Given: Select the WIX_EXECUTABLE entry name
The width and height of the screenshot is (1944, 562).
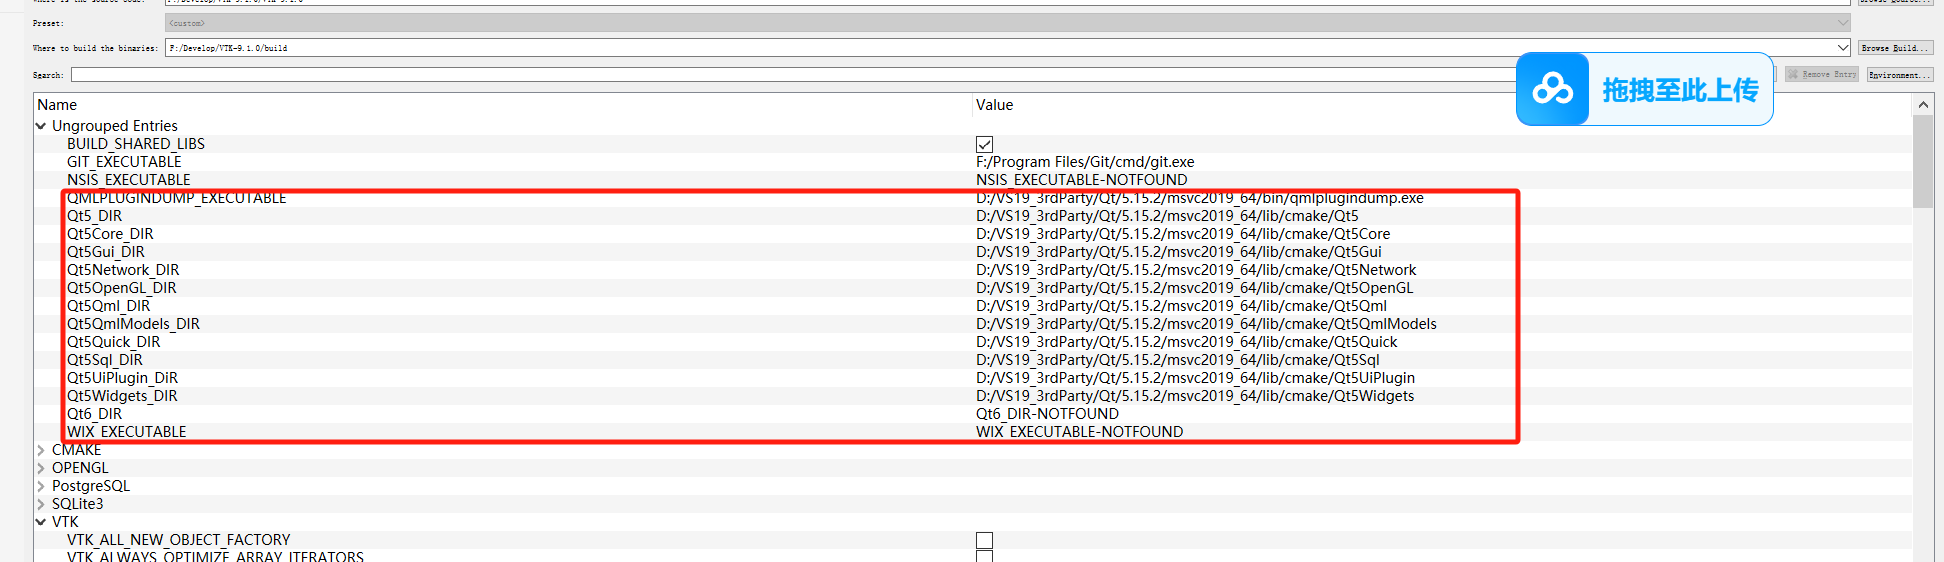Looking at the screenshot, I should pos(126,432).
